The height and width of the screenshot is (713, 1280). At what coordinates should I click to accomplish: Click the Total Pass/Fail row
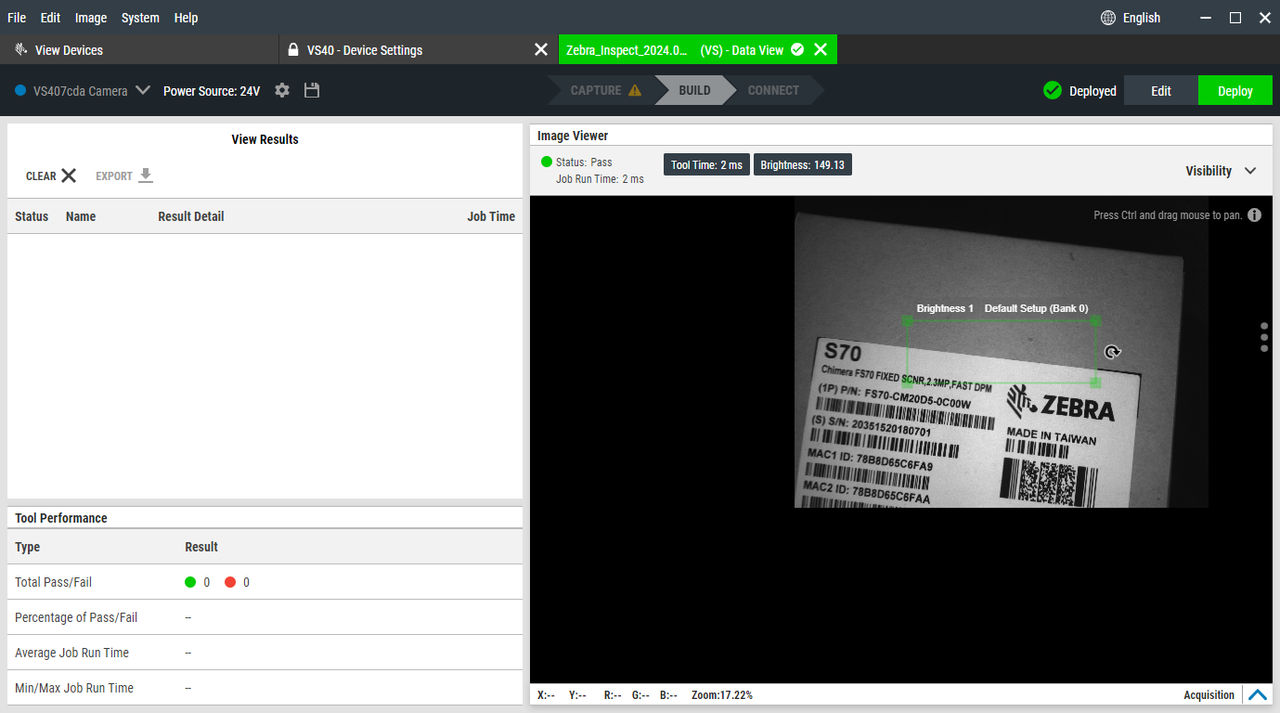pos(265,582)
